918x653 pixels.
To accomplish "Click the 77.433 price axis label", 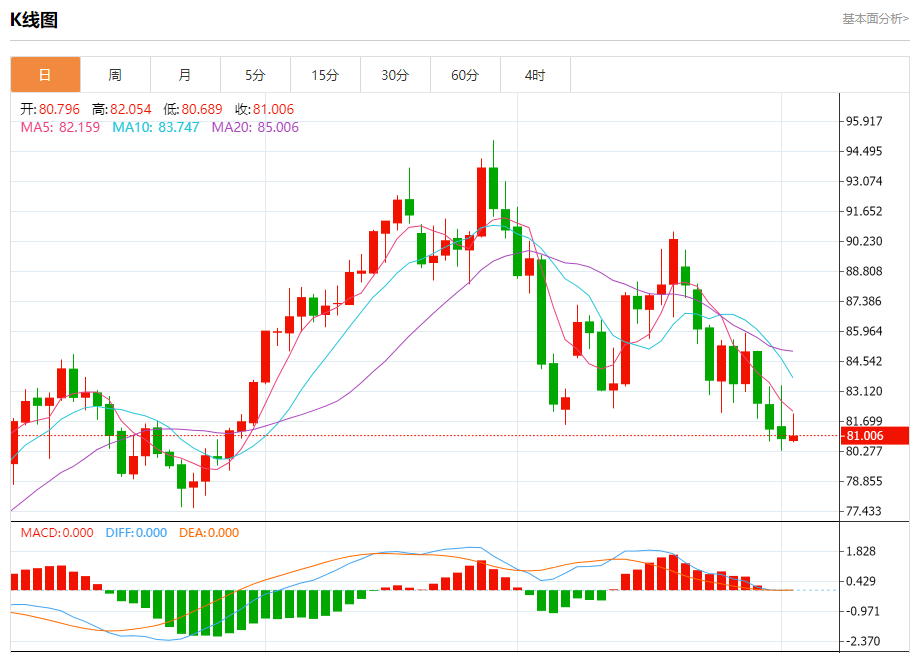I will click(864, 511).
